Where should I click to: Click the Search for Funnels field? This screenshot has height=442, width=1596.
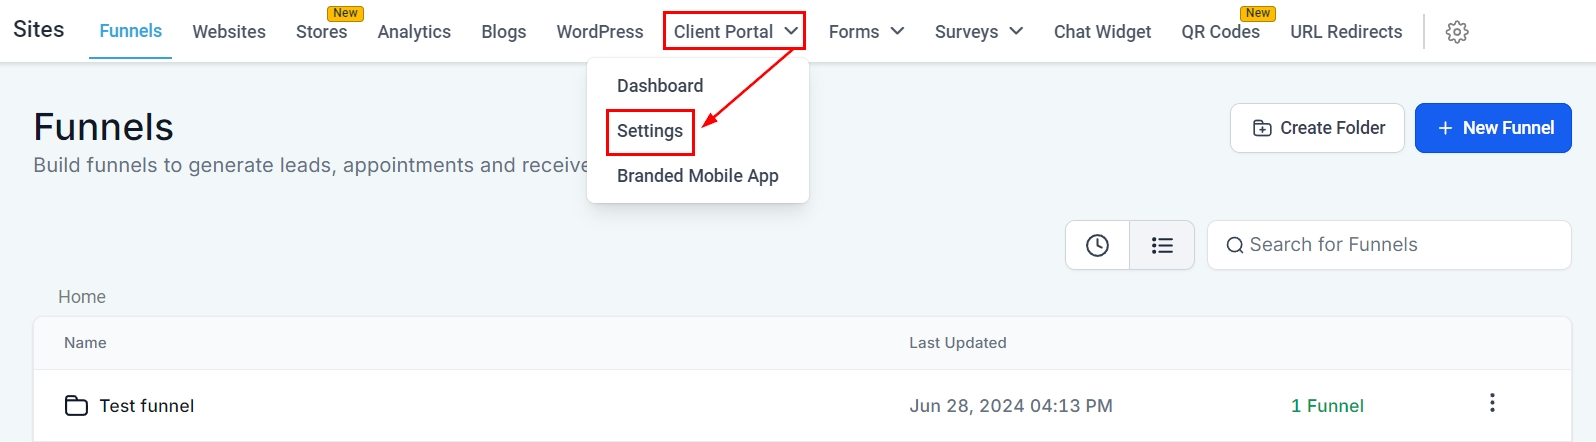pyautogui.click(x=1389, y=245)
